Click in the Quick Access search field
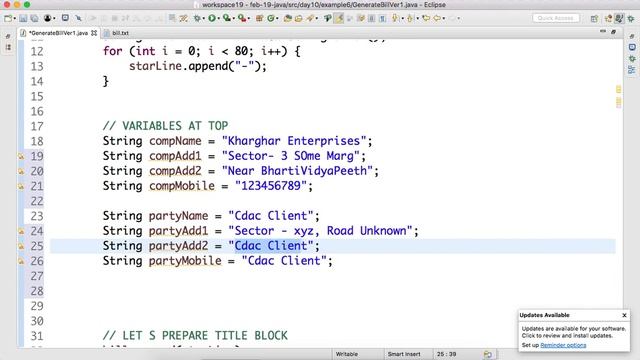The width and height of the screenshot is (640, 360). coord(556,18)
